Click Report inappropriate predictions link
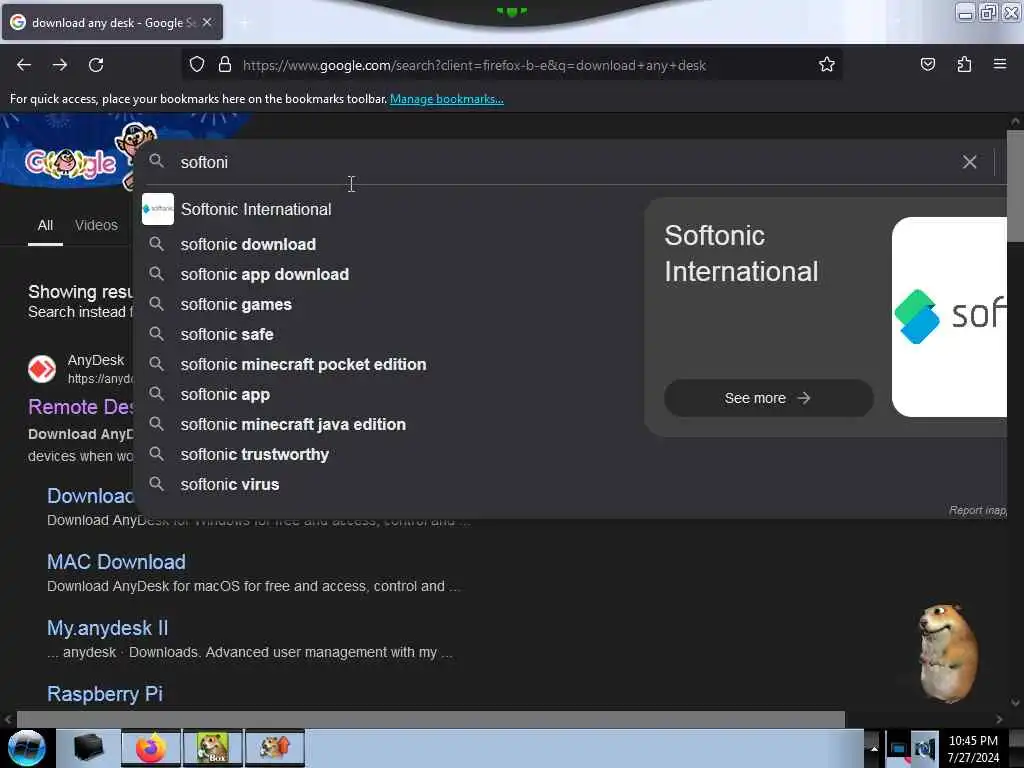 (x=977, y=510)
